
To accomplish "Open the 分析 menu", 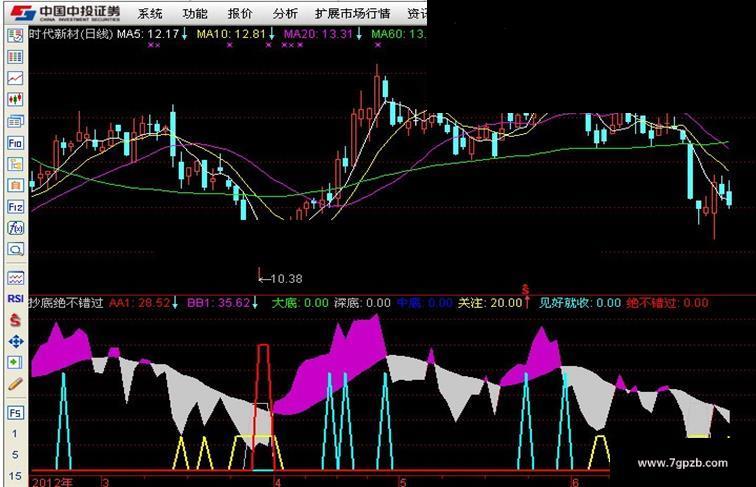I will (x=285, y=14).
